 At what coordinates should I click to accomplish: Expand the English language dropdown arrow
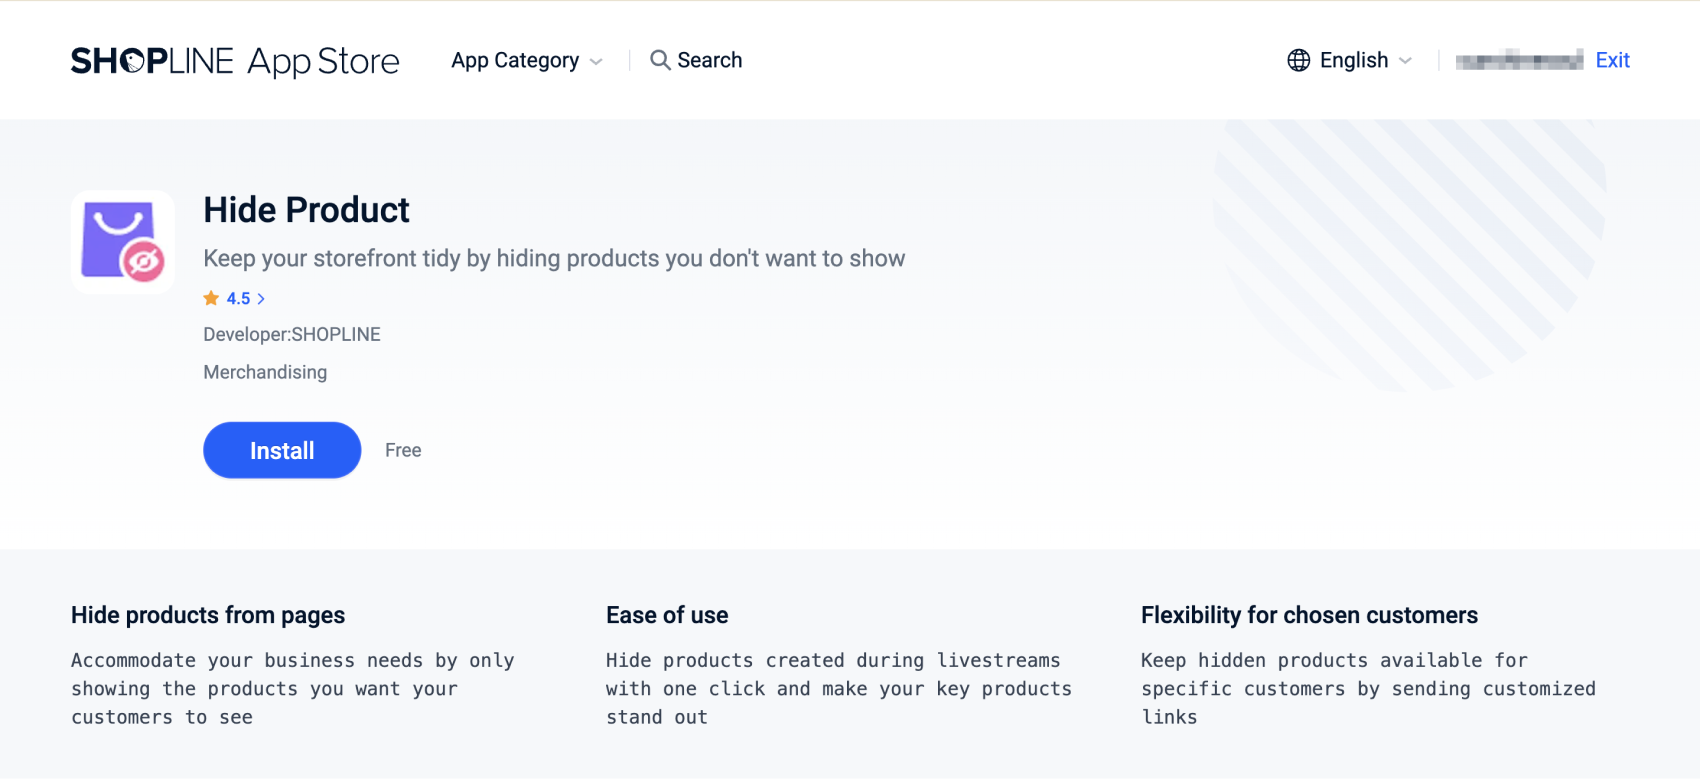point(1406,61)
